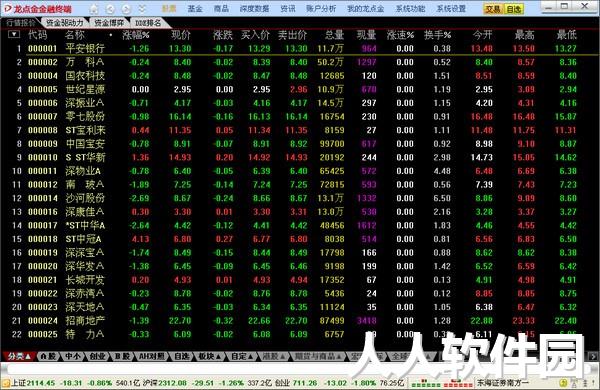Open the 深度数据 menu

pyautogui.click(x=254, y=8)
